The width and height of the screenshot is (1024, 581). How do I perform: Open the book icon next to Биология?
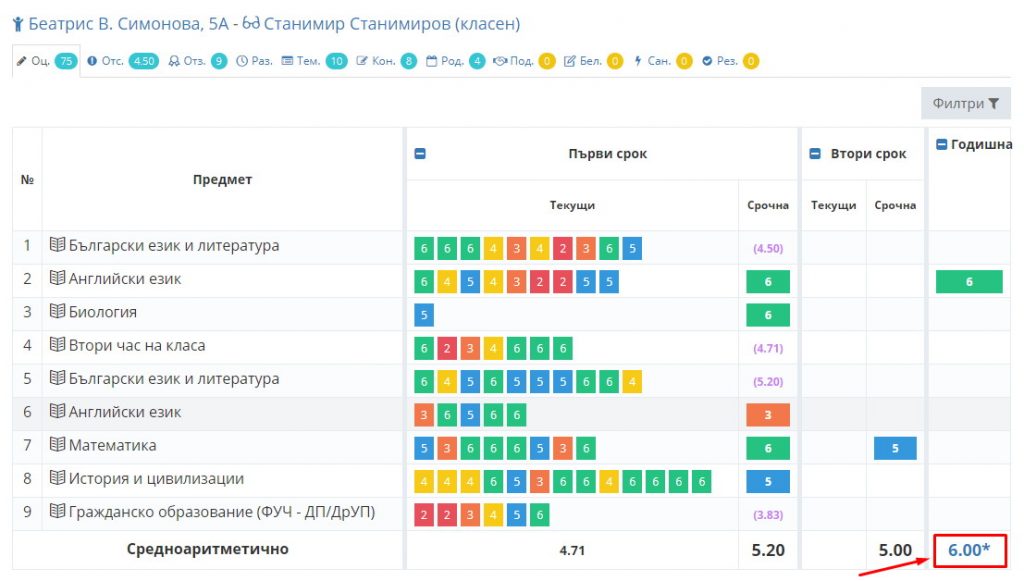coord(57,312)
